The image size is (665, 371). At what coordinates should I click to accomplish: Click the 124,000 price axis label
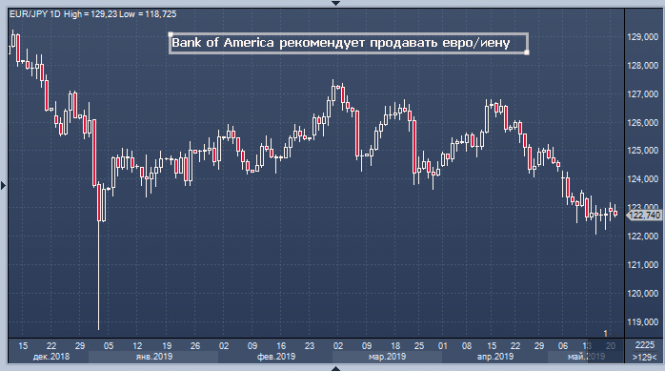(643, 179)
